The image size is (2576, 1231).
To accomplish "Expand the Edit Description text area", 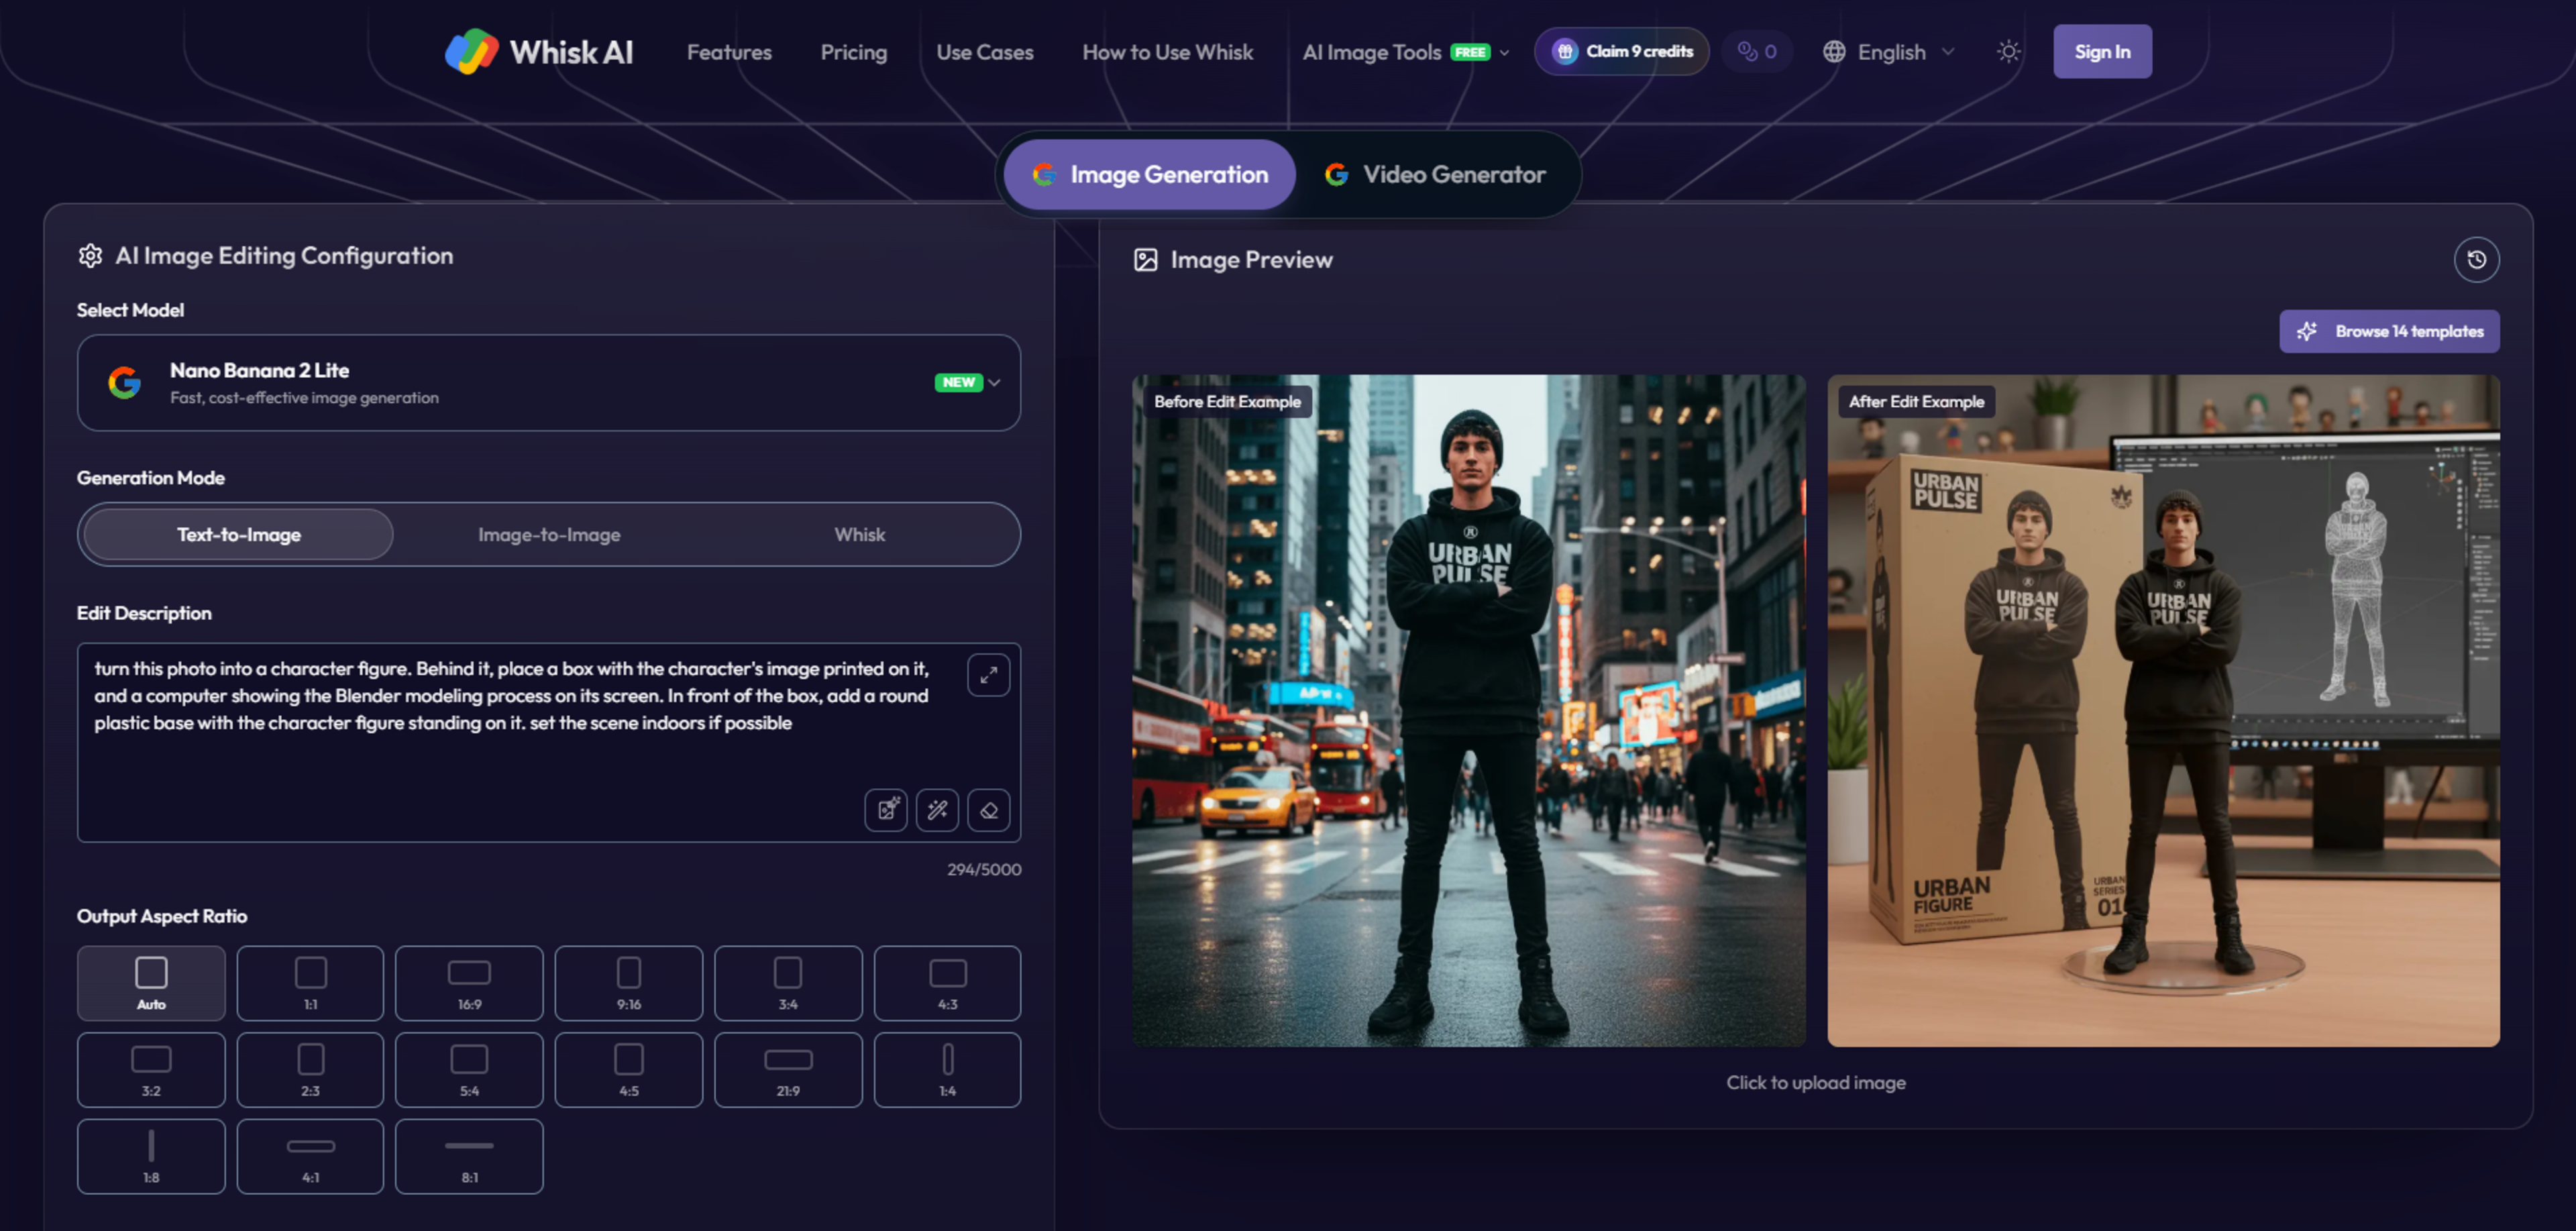I will [988, 675].
